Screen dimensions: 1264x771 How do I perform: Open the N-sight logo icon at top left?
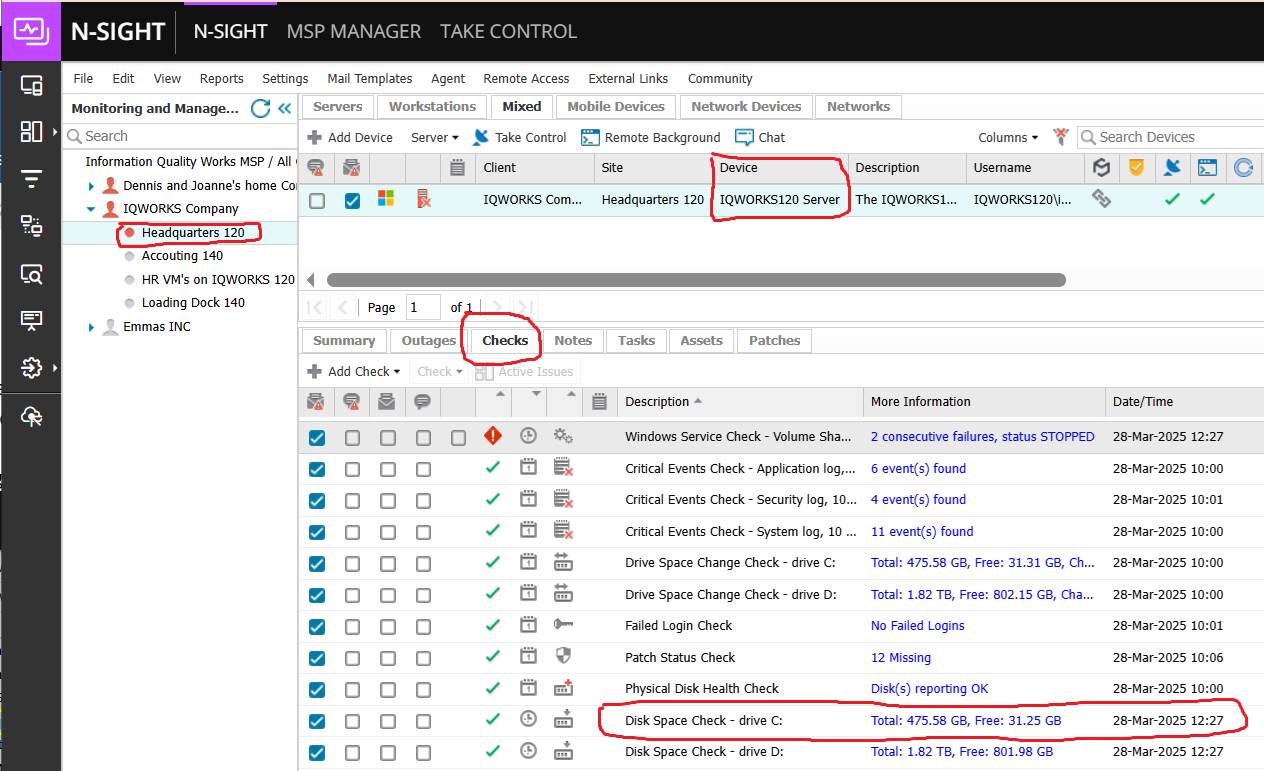coord(31,31)
